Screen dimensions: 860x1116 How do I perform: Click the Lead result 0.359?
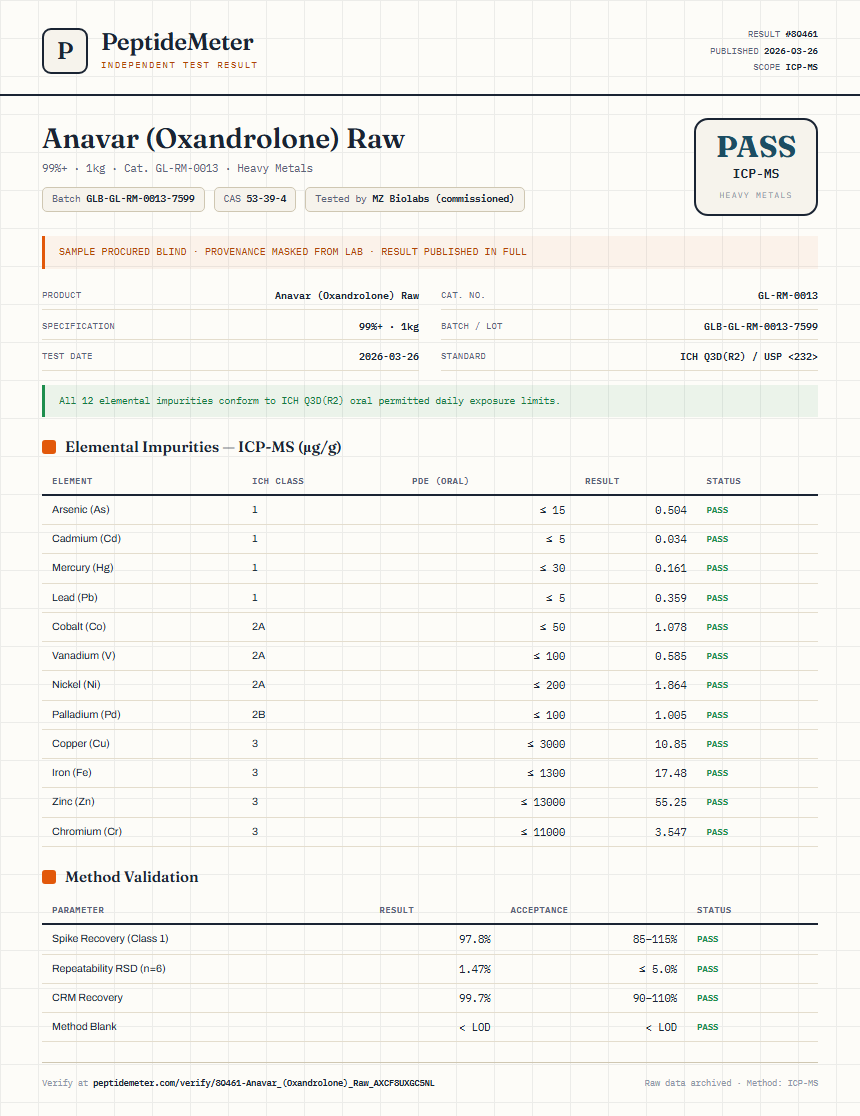[x=671, y=599]
